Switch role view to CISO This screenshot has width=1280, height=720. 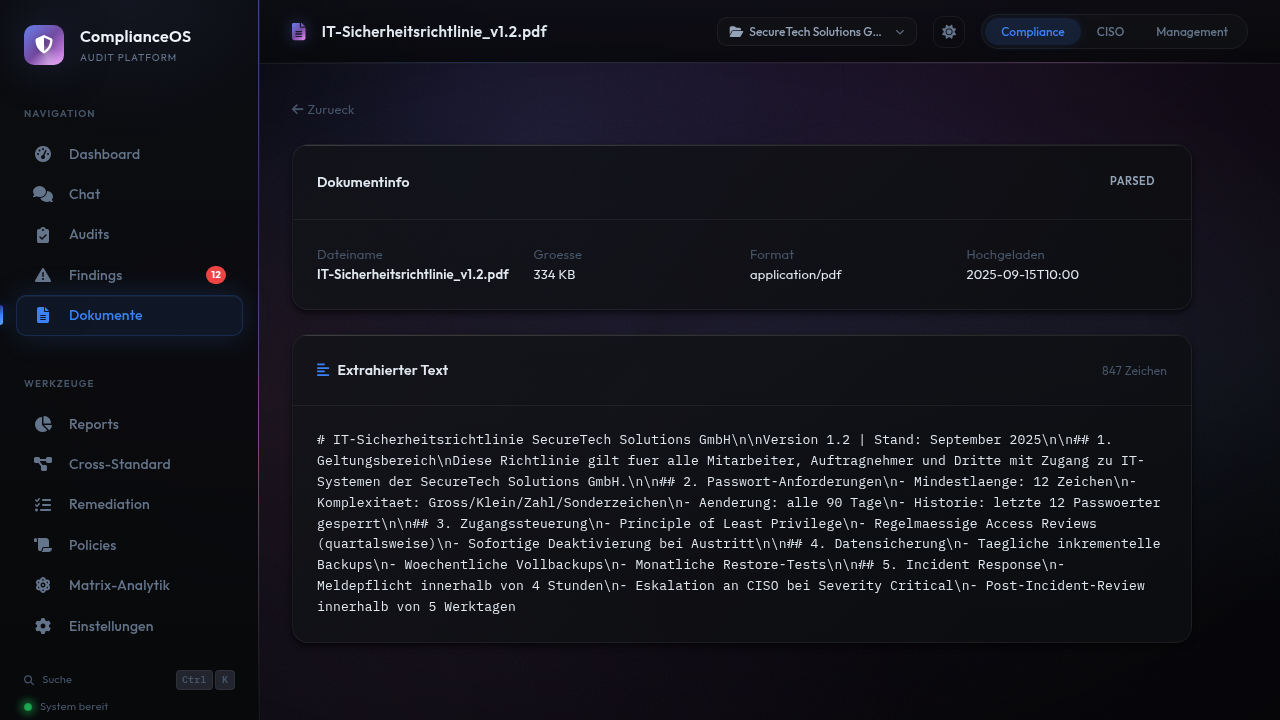(x=1110, y=32)
